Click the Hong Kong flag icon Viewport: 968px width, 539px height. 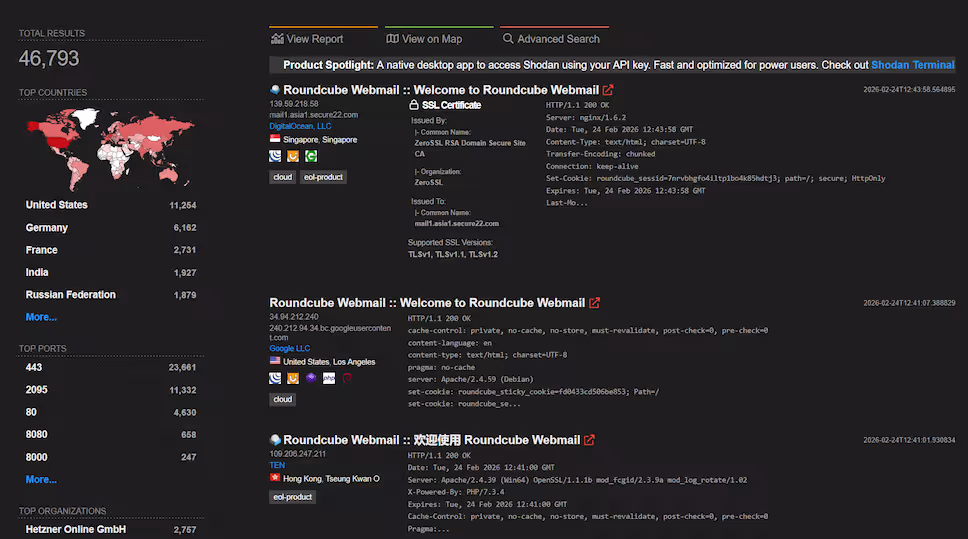pyautogui.click(x=275, y=479)
